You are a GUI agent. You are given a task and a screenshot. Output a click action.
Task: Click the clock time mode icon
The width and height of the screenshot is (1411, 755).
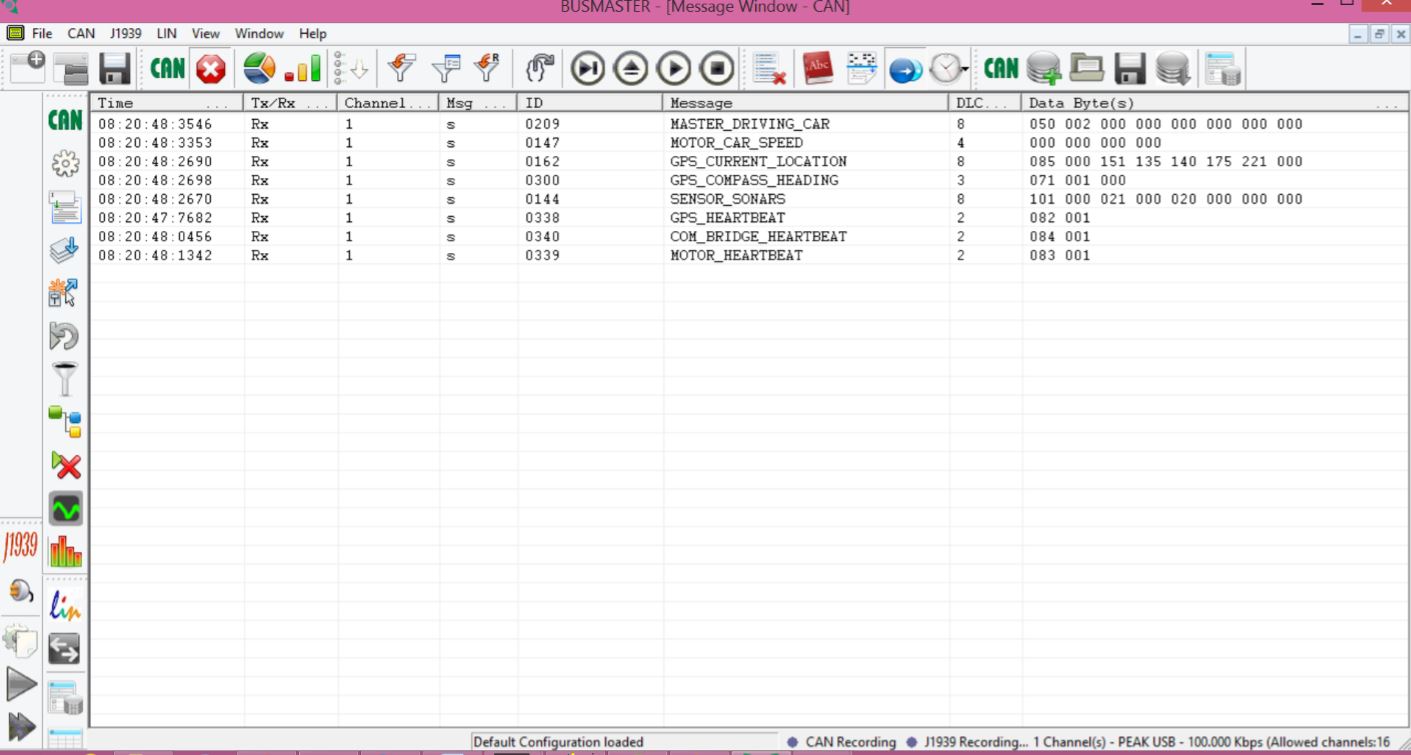click(x=944, y=68)
